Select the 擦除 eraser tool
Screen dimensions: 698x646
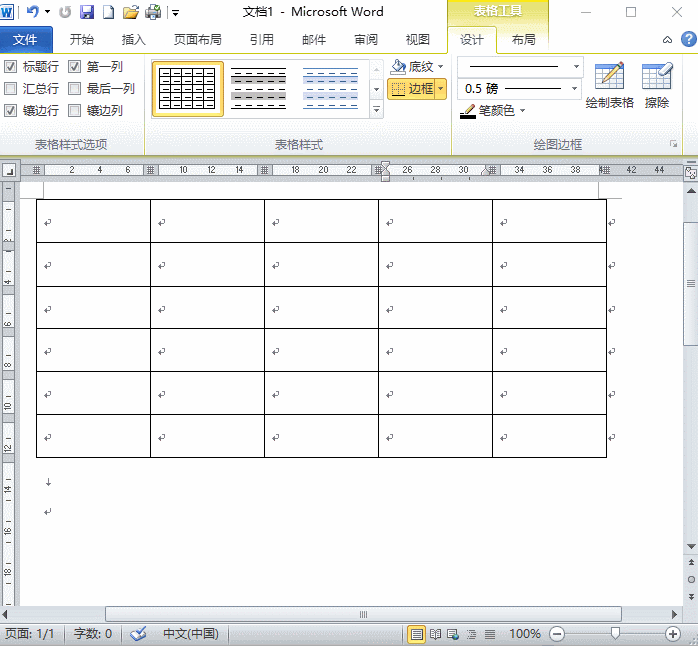(657, 85)
